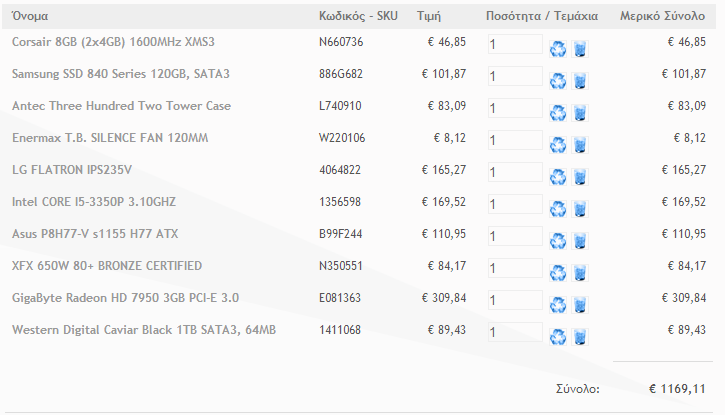Delete Western Digital Caviar Black from the cart
This screenshot has height=415, width=725.
[x=580, y=337]
